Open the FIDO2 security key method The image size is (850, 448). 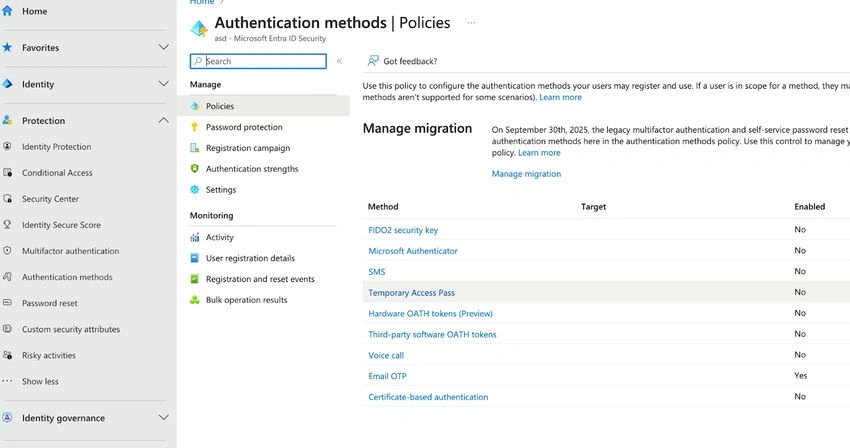coord(403,230)
